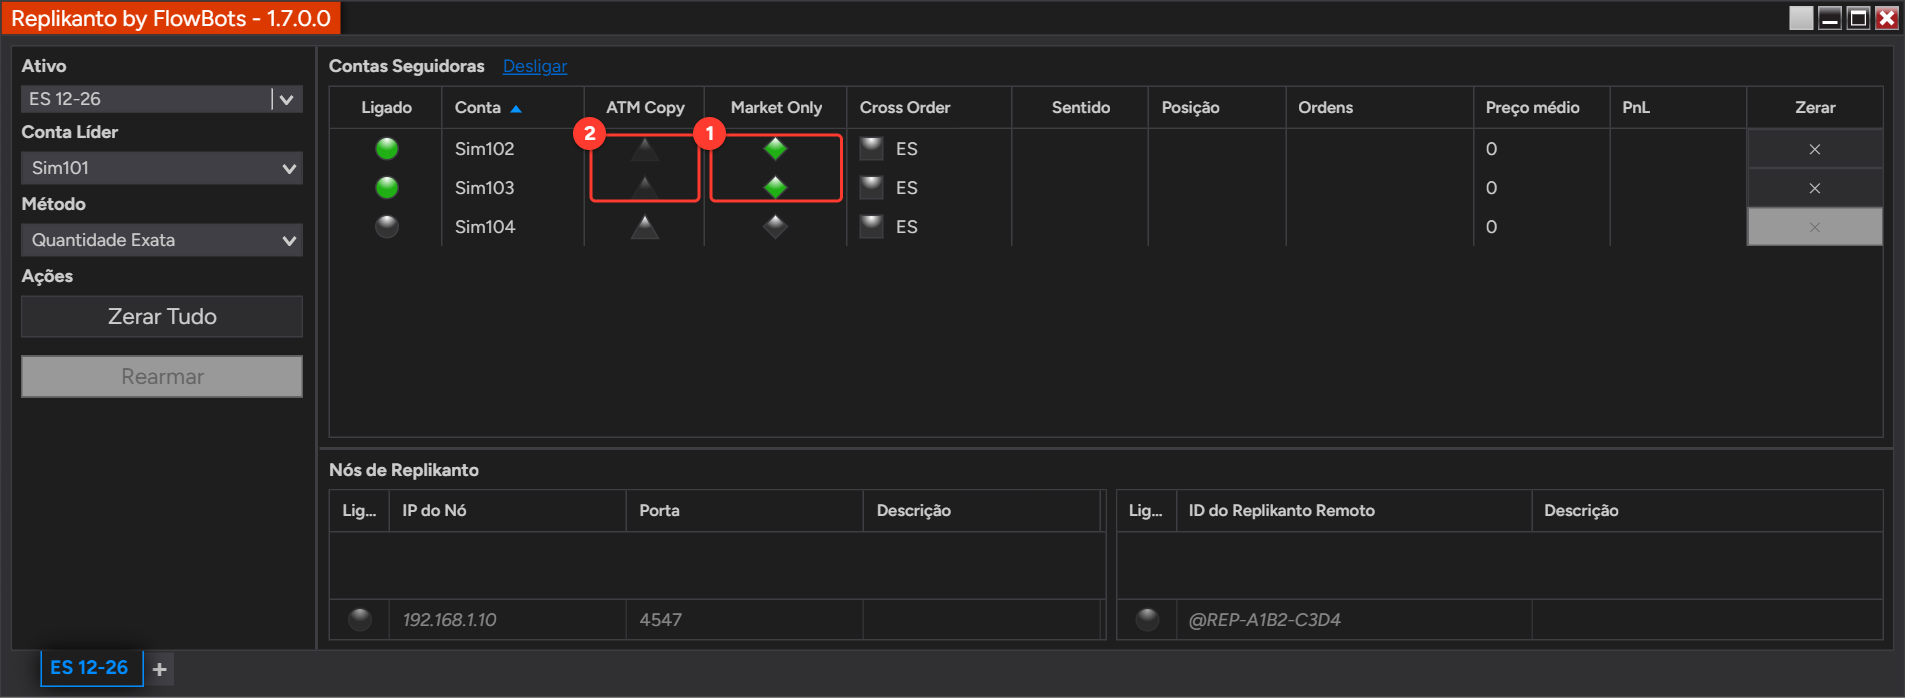Click the Cross Order column header
The width and height of the screenshot is (1905, 698).
click(929, 107)
